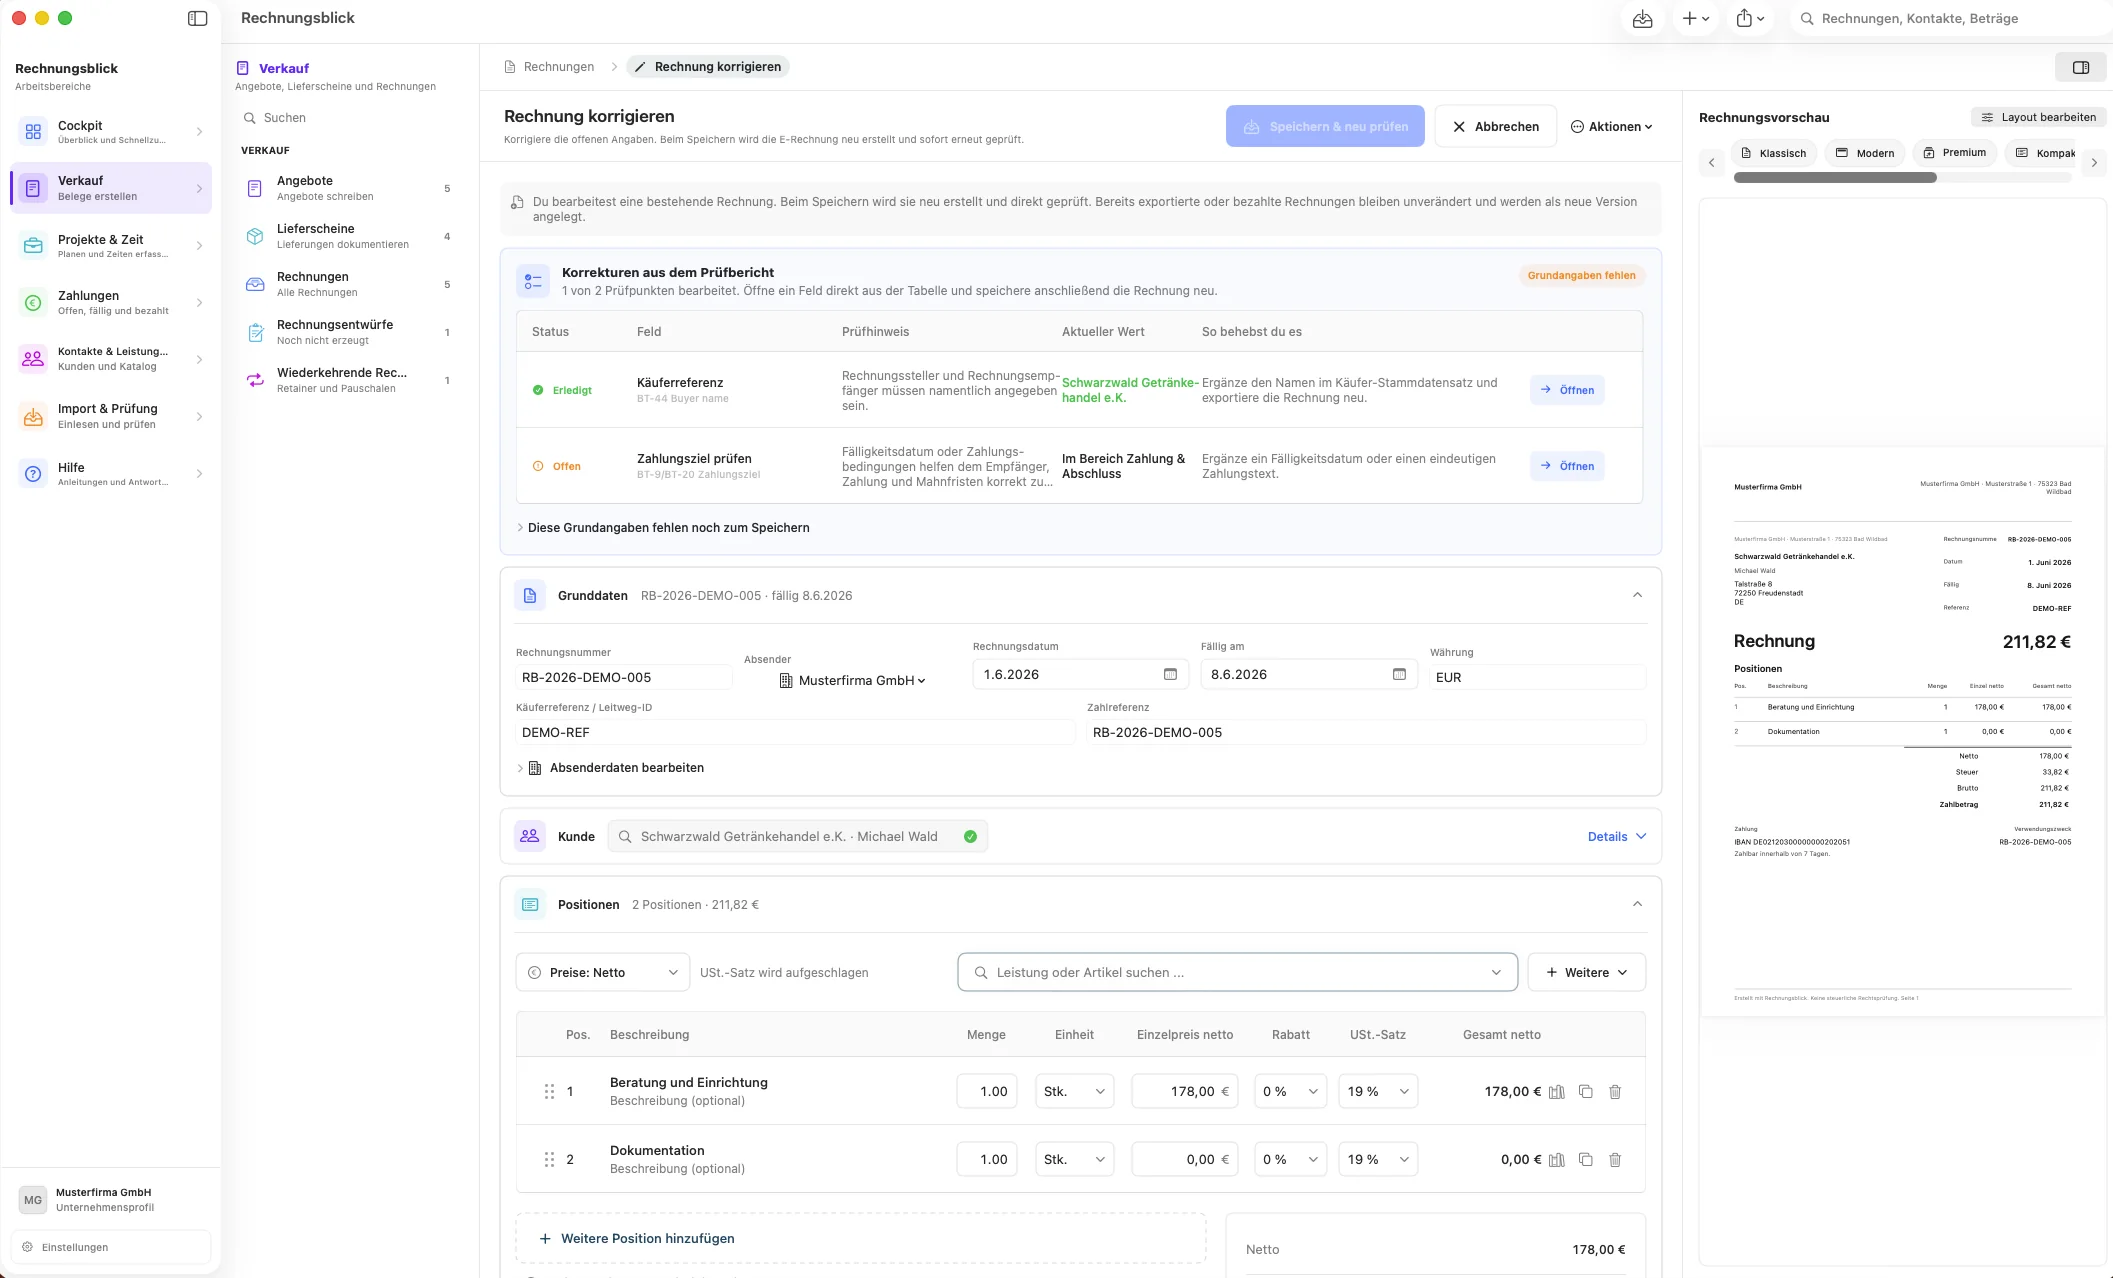Open the Fällig am calendar picker icon

(x=1399, y=674)
